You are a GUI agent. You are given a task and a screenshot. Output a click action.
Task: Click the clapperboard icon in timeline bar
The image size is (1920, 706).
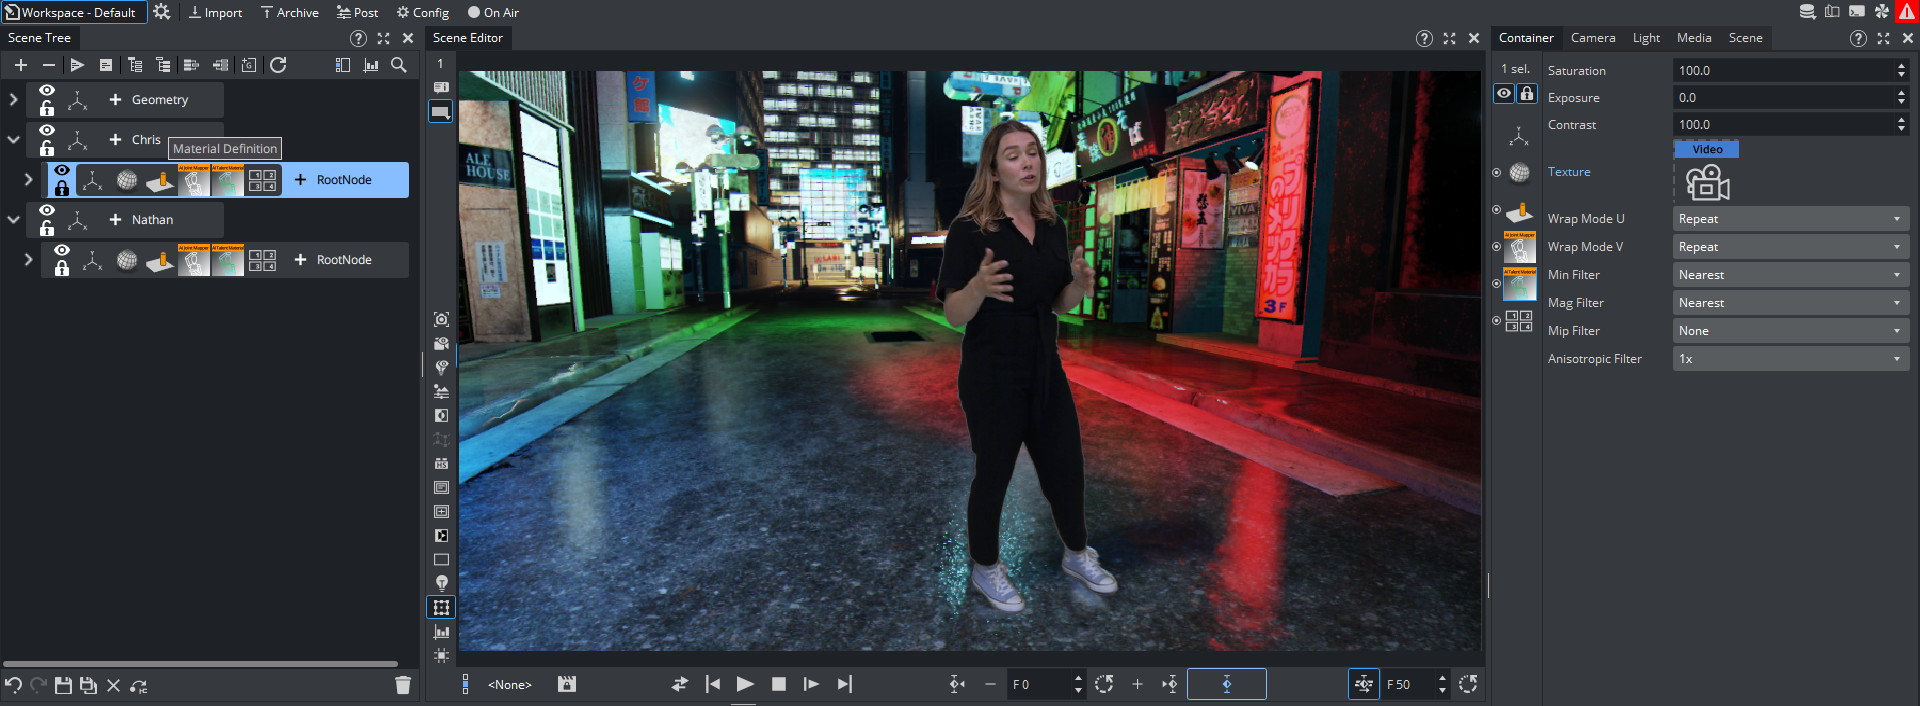click(567, 684)
